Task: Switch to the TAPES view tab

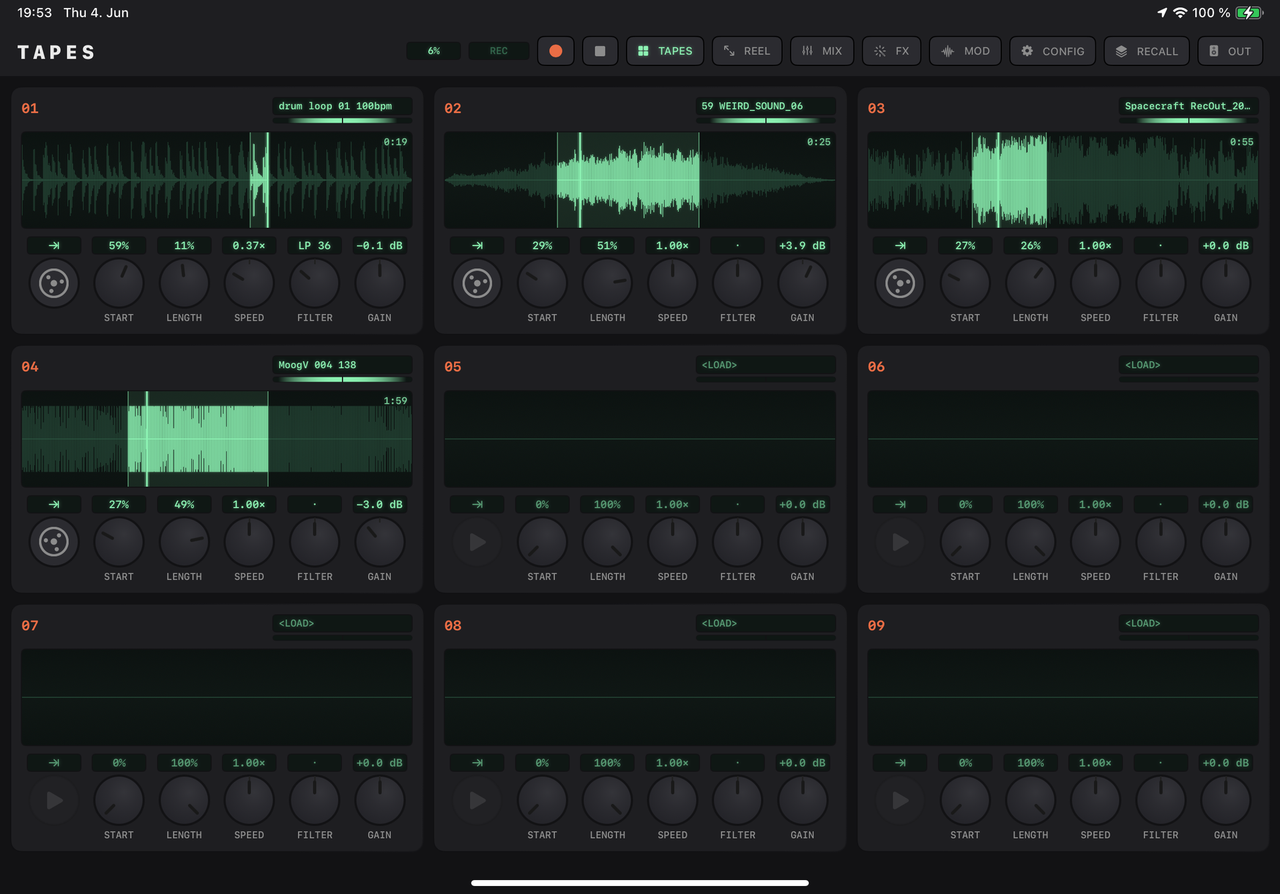Action: (665, 51)
